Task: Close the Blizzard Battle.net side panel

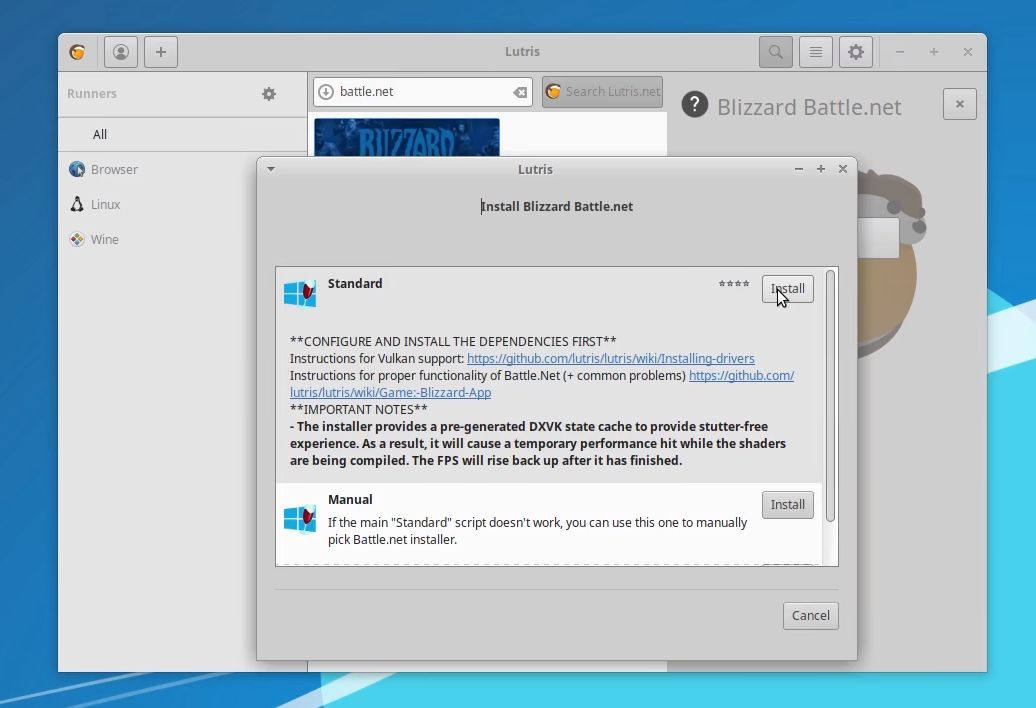Action: (959, 104)
